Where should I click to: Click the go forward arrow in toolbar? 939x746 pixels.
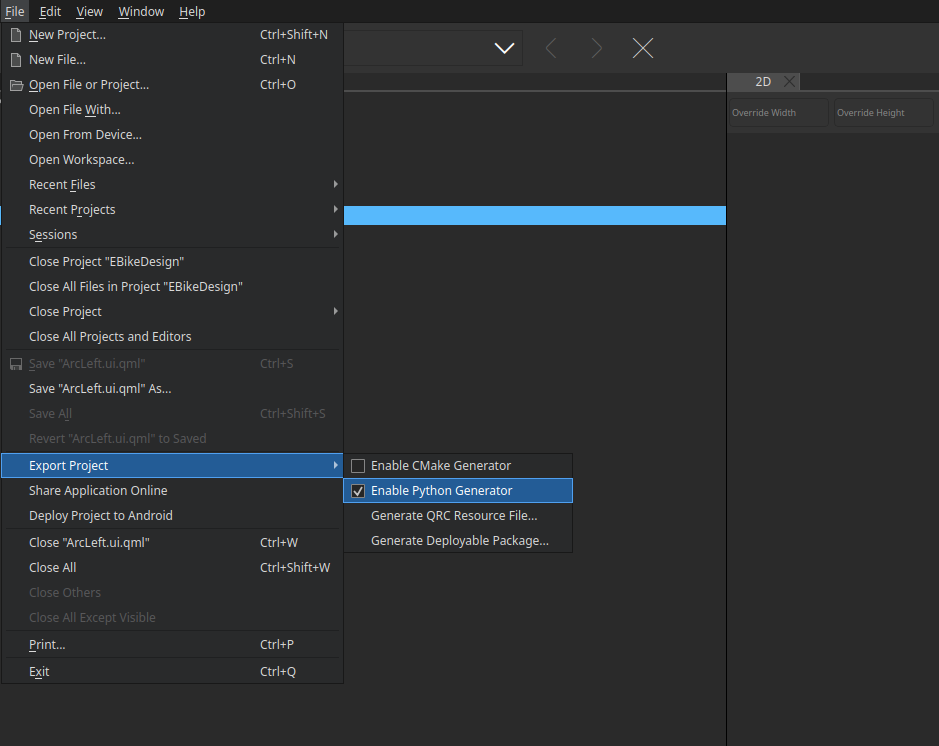(597, 48)
